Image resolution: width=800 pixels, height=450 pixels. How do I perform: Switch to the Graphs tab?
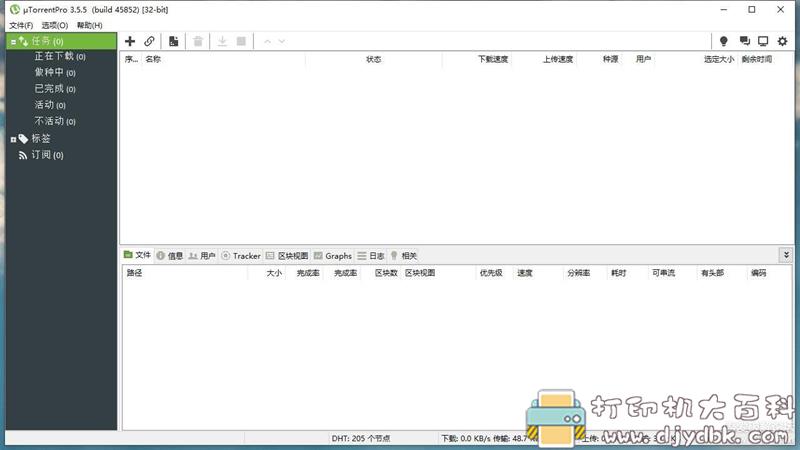tap(333, 256)
